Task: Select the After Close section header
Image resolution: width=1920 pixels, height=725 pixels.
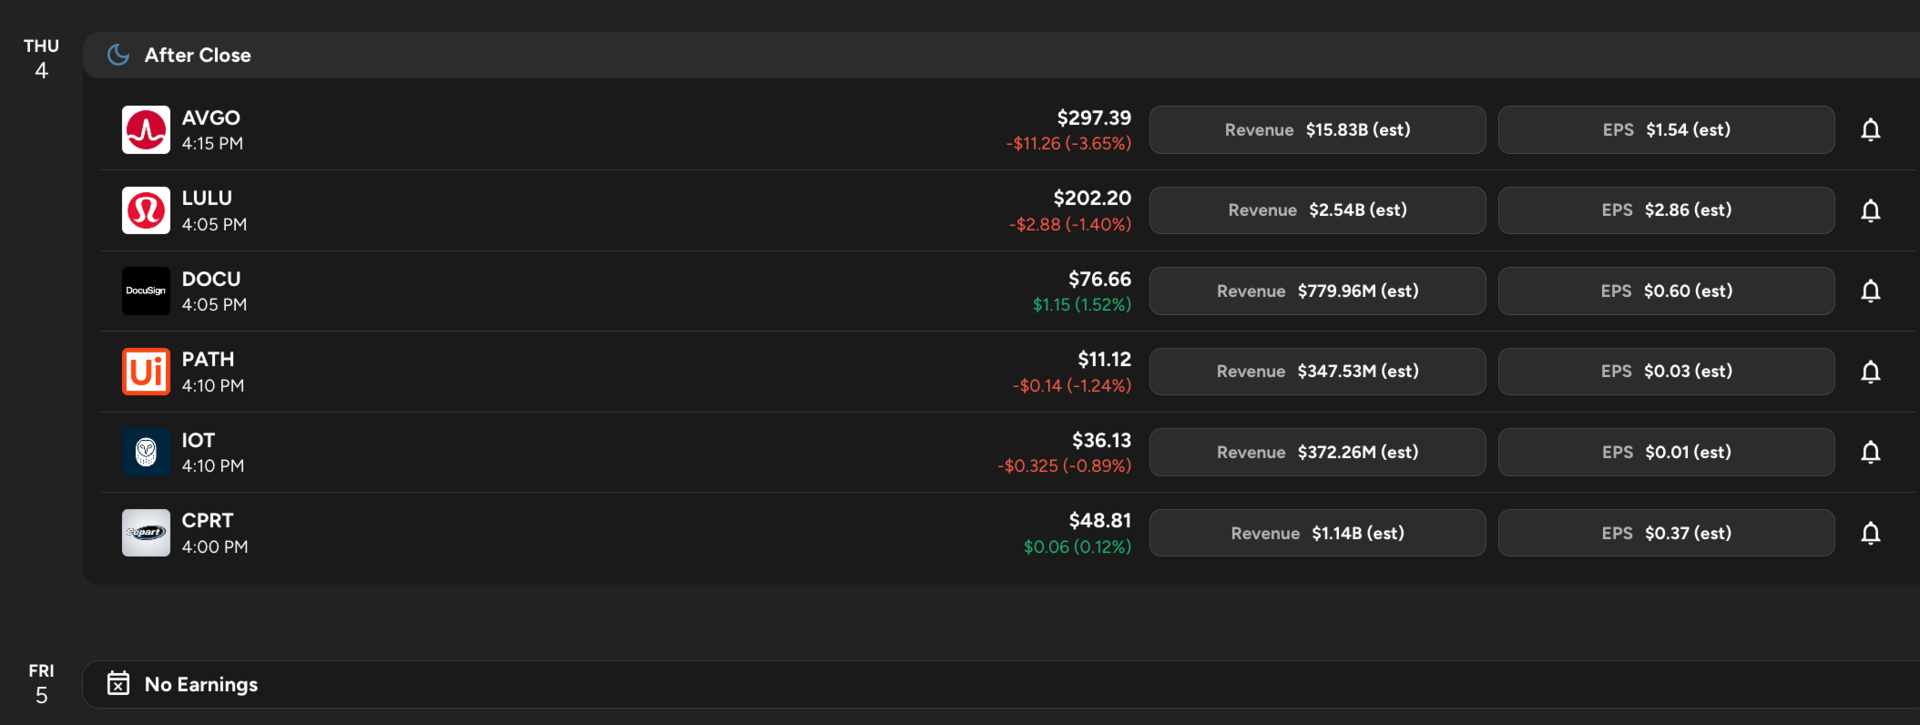Action: point(198,55)
